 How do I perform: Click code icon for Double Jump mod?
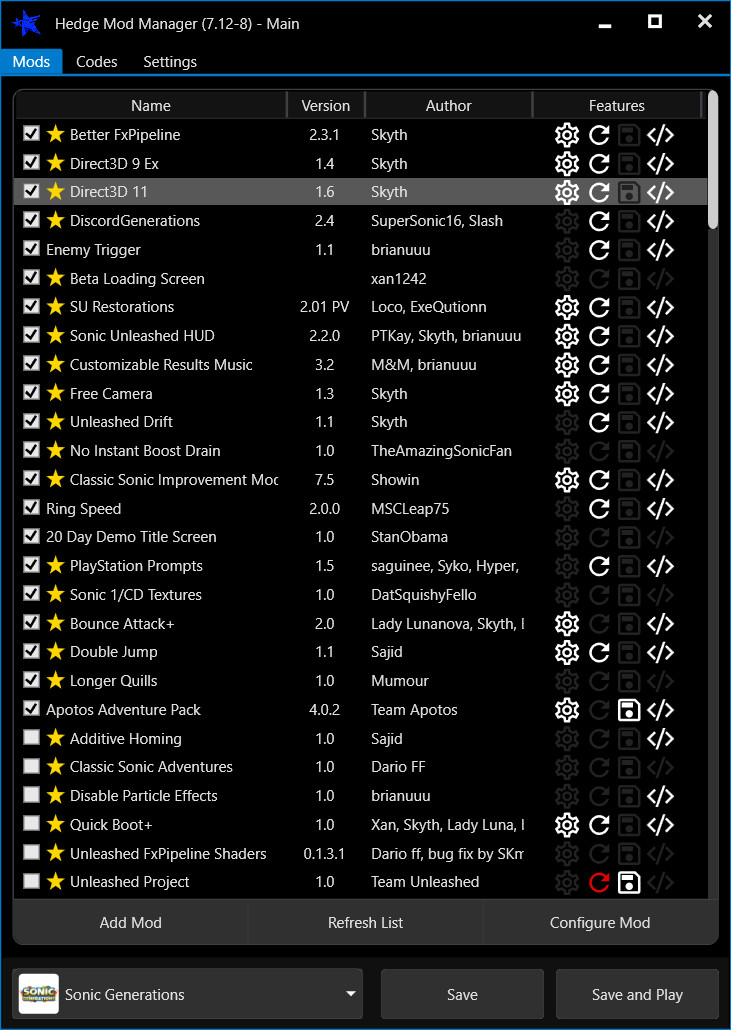660,652
